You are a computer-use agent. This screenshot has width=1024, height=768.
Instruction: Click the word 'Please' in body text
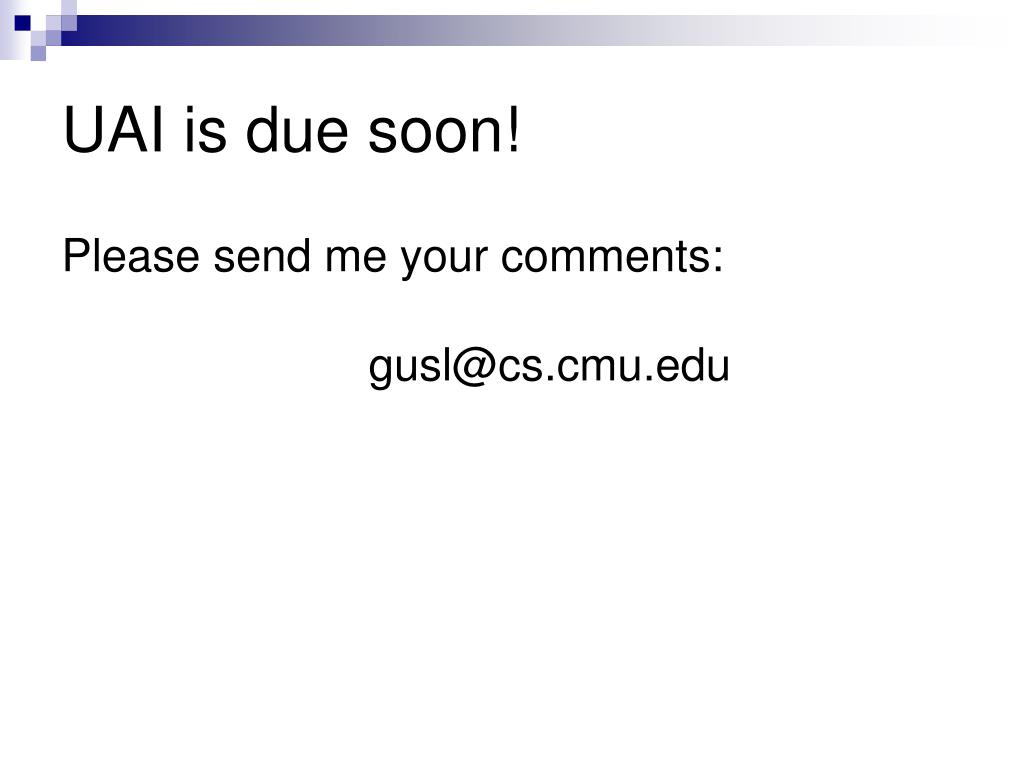pos(131,256)
